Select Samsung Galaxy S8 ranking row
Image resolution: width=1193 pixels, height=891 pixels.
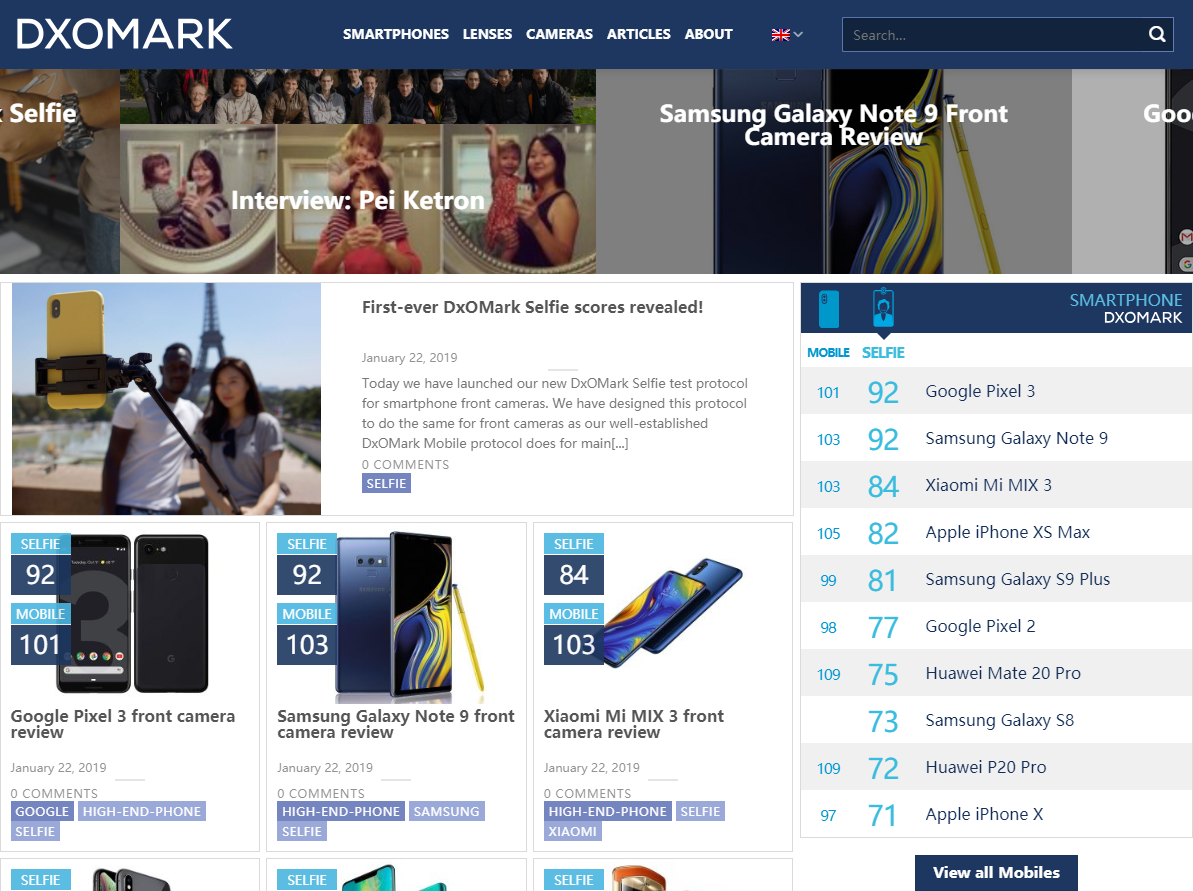[997, 721]
